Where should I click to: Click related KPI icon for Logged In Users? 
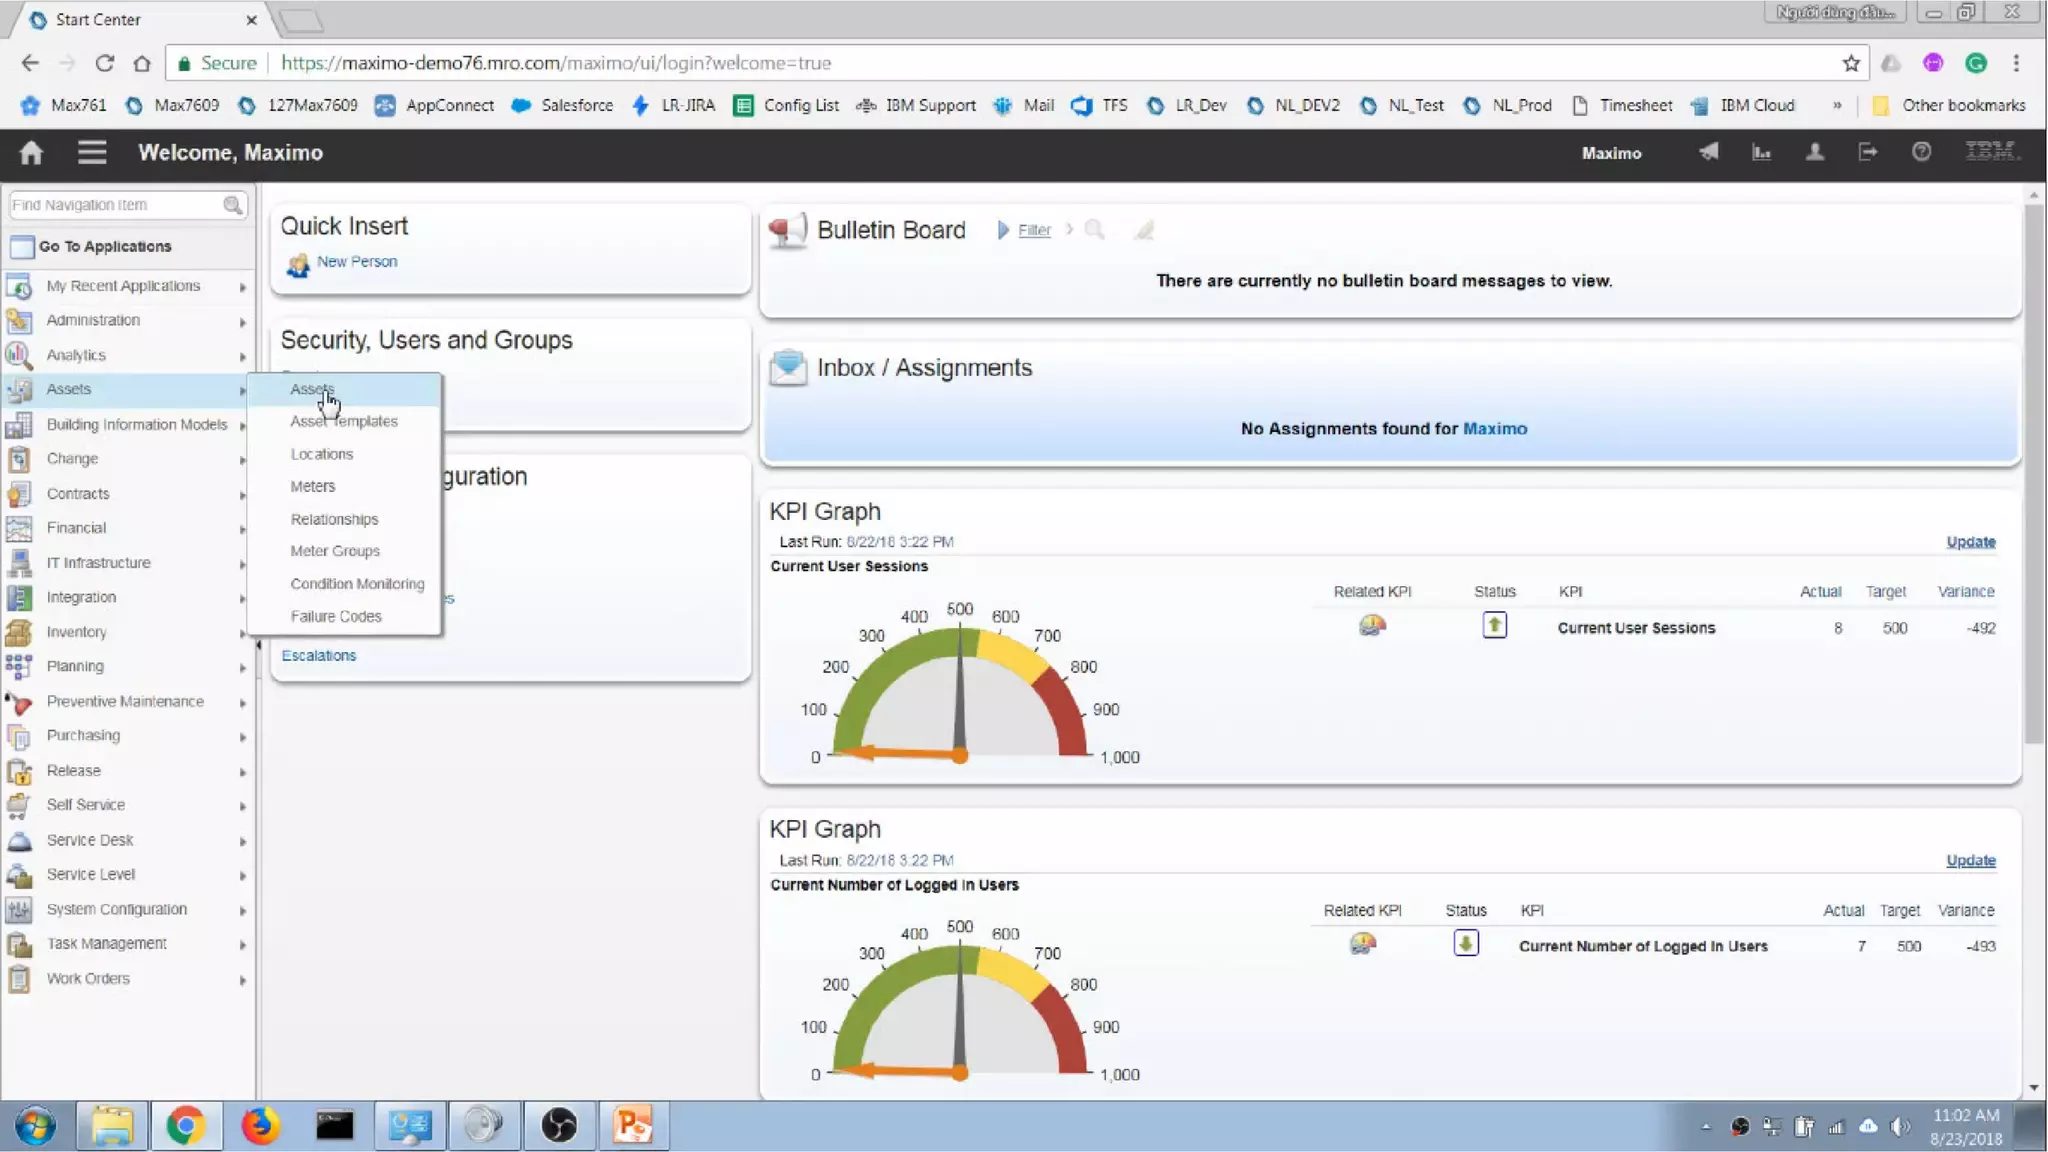point(1362,944)
